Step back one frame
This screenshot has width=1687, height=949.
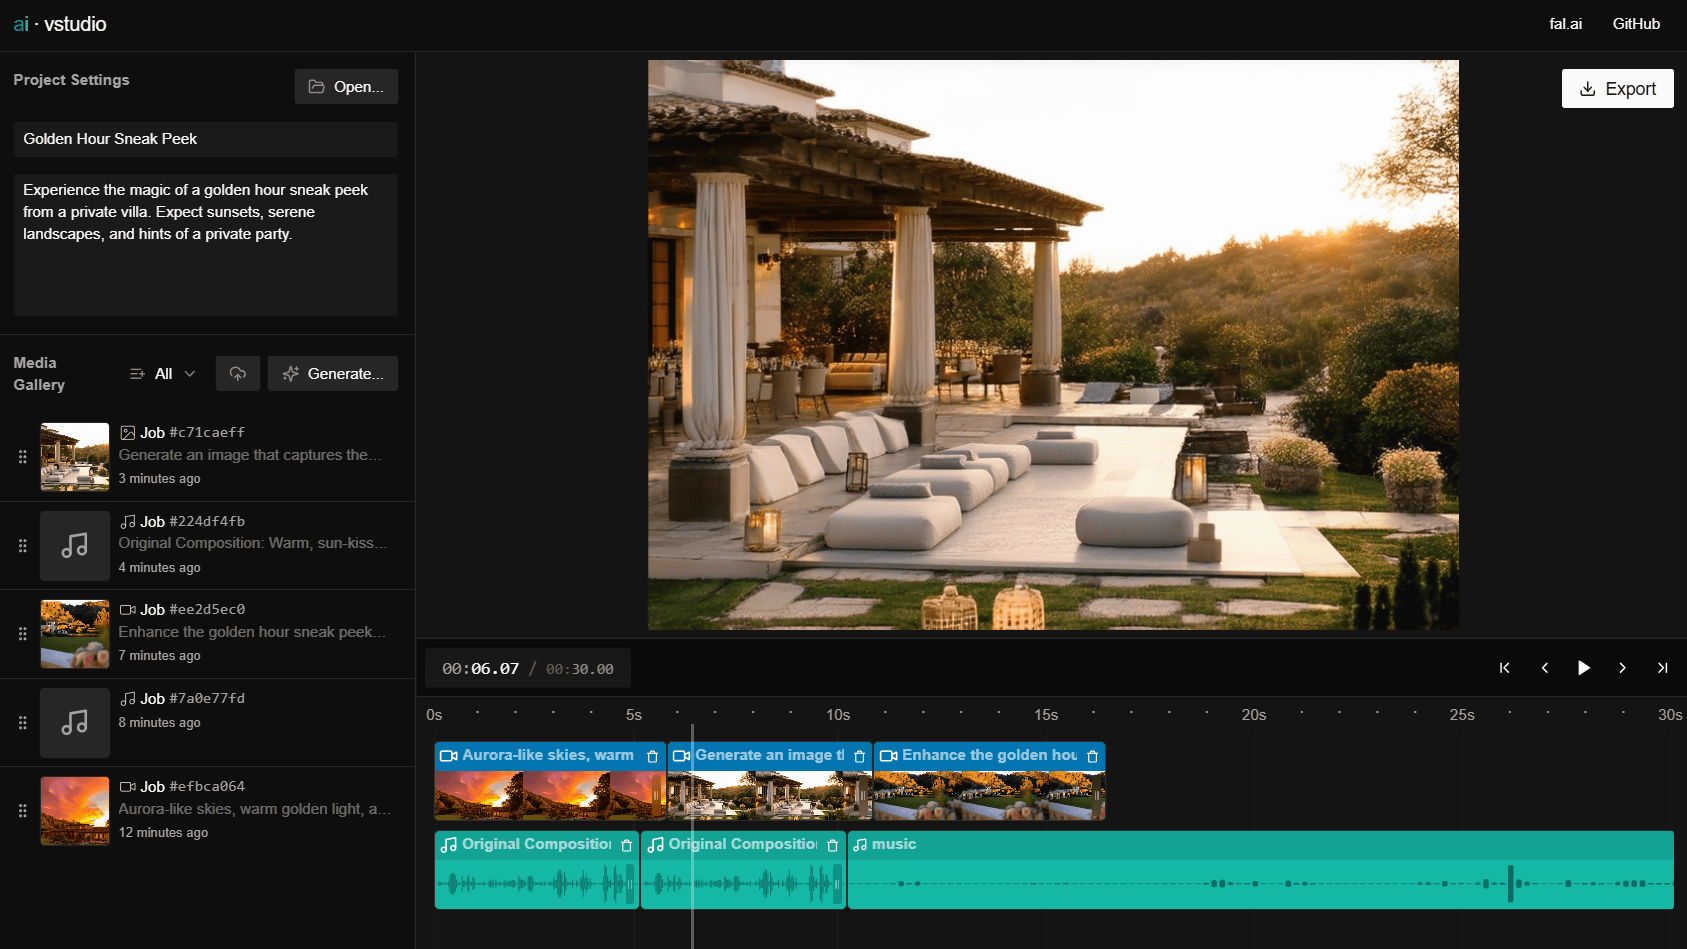click(1544, 668)
